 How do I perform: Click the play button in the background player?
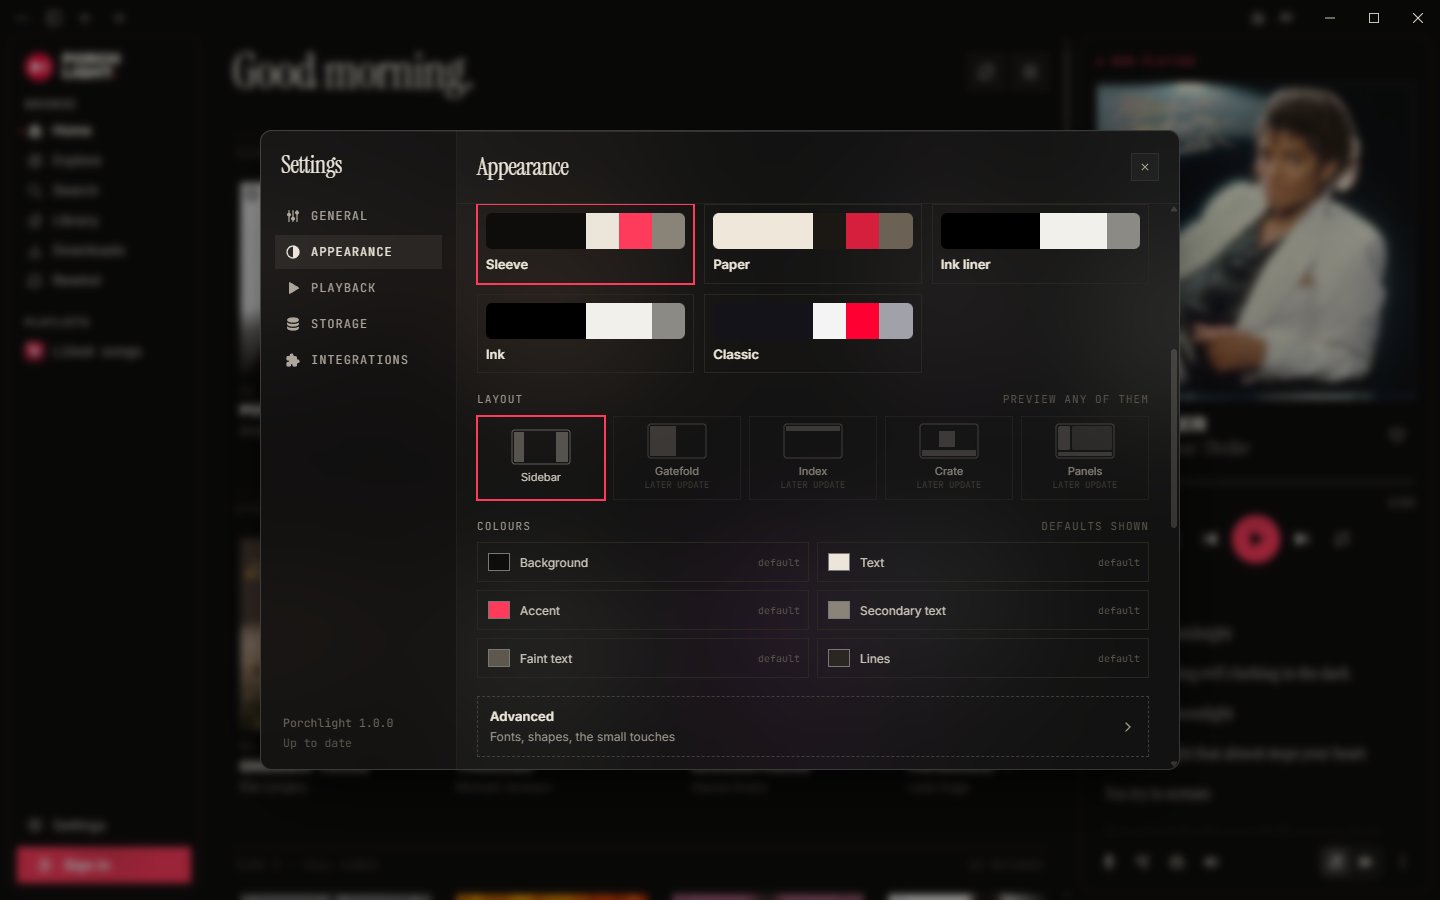pyautogui.click(x=1255, y=539)
